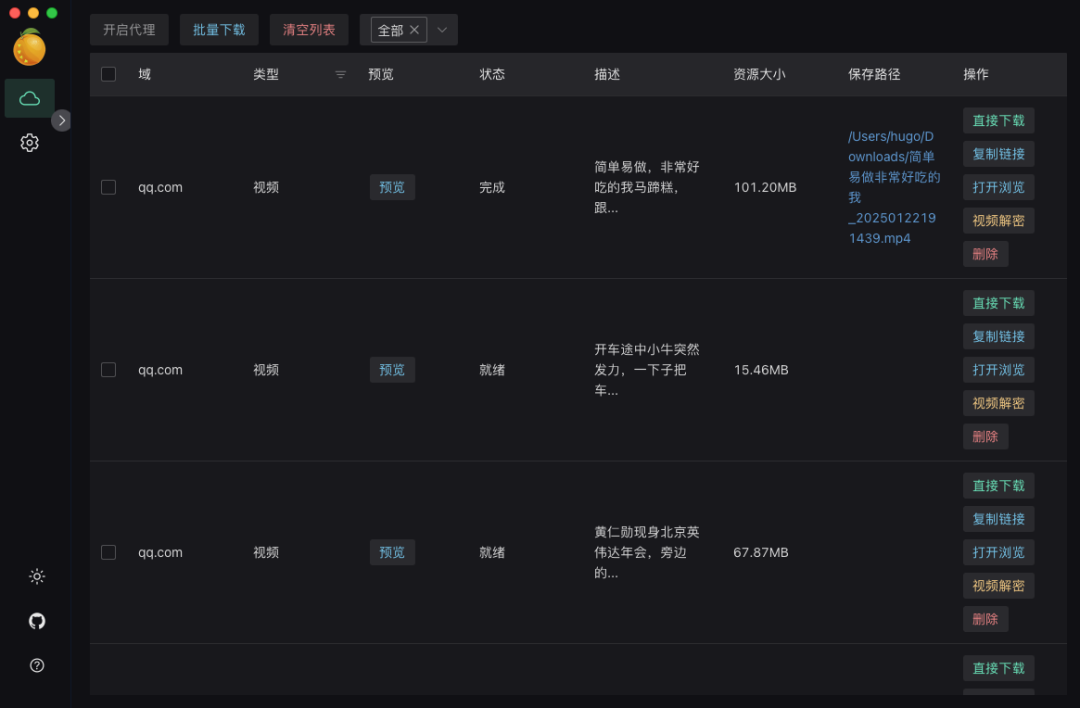The height and width of the screenshot is (708, 1080).
Task: Check the row for 黄仁勋 video
Action: pos(108,552)
